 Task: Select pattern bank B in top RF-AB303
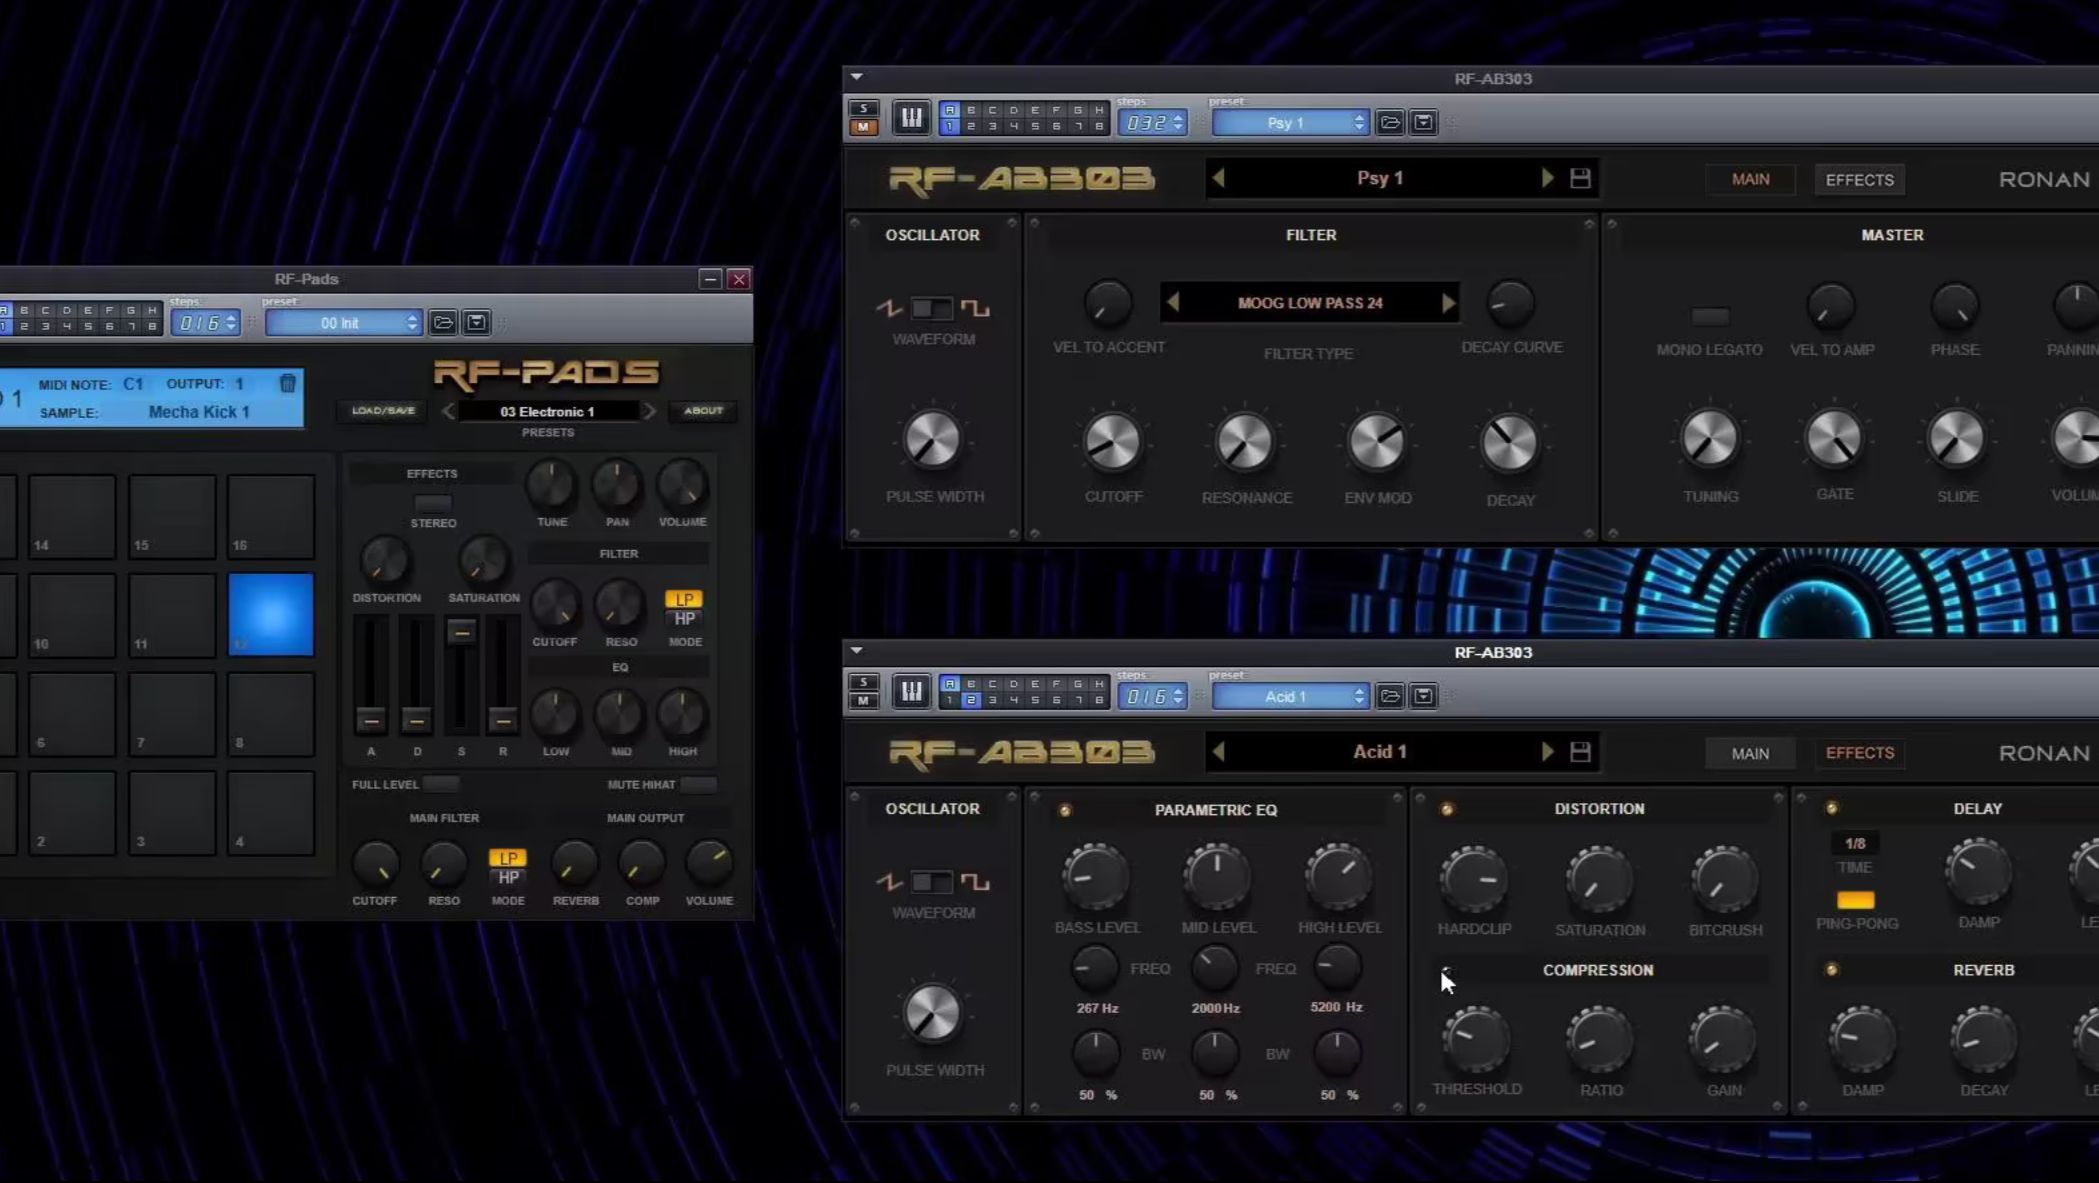click(x=971, y=110)
